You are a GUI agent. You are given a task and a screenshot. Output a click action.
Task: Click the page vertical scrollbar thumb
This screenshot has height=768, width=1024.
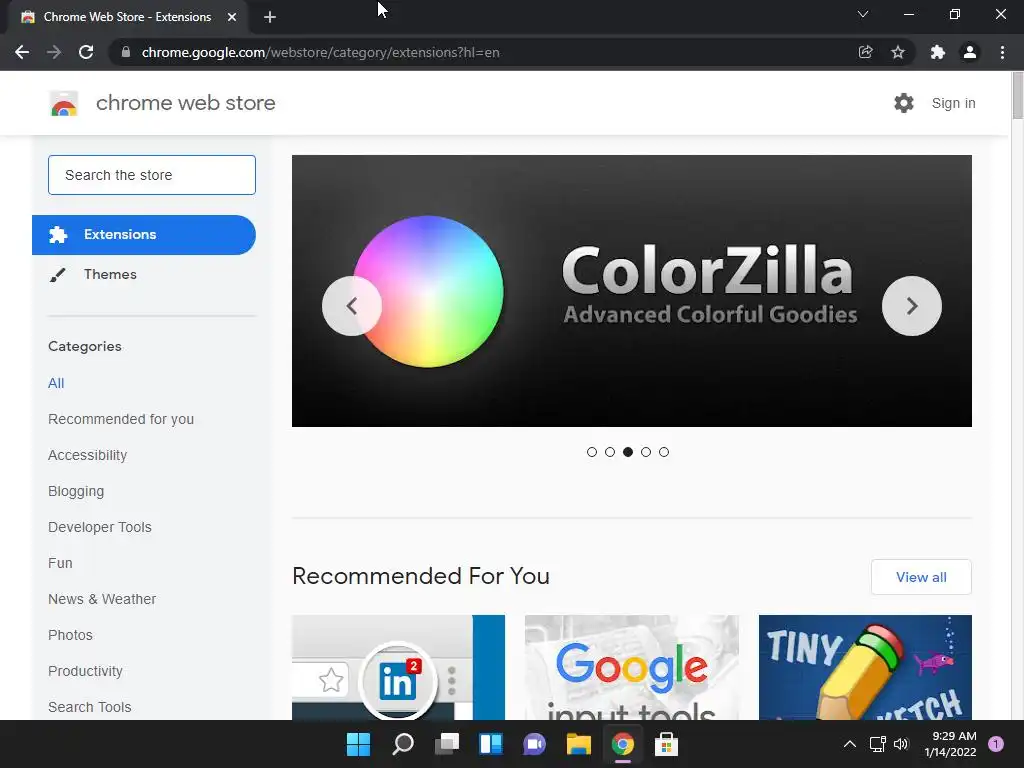click(1017, 95)
